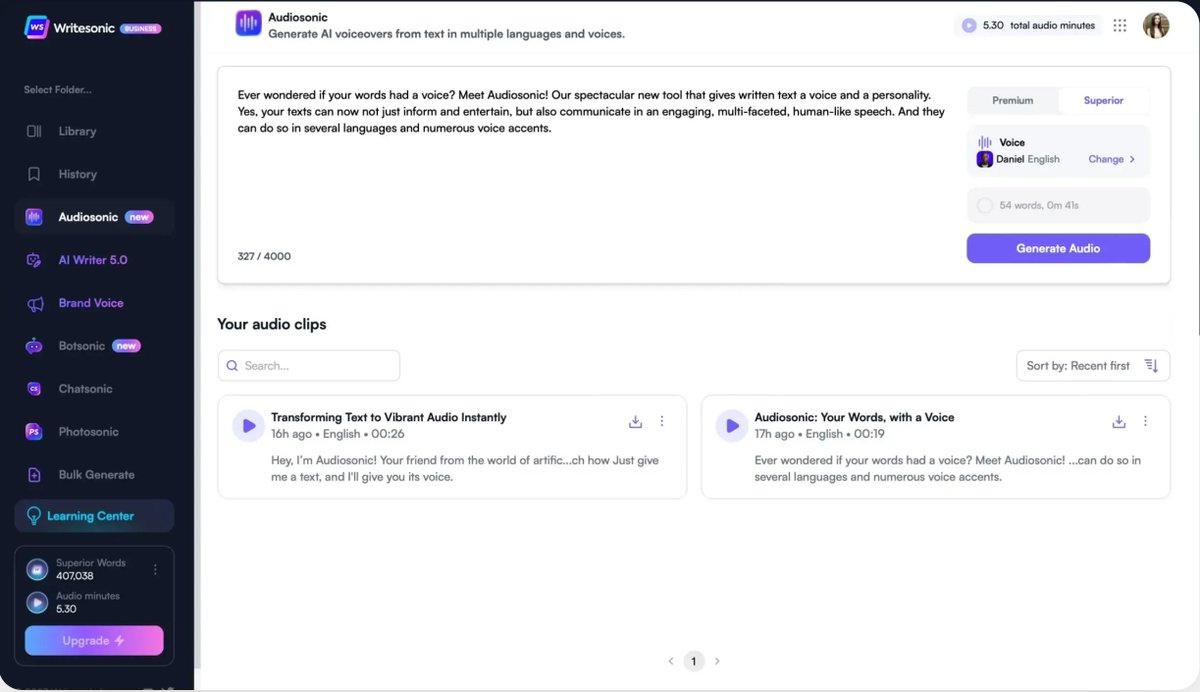Open the Botsonic robot icon
The height and width of the screenshot is (692, 1200).
34,346
